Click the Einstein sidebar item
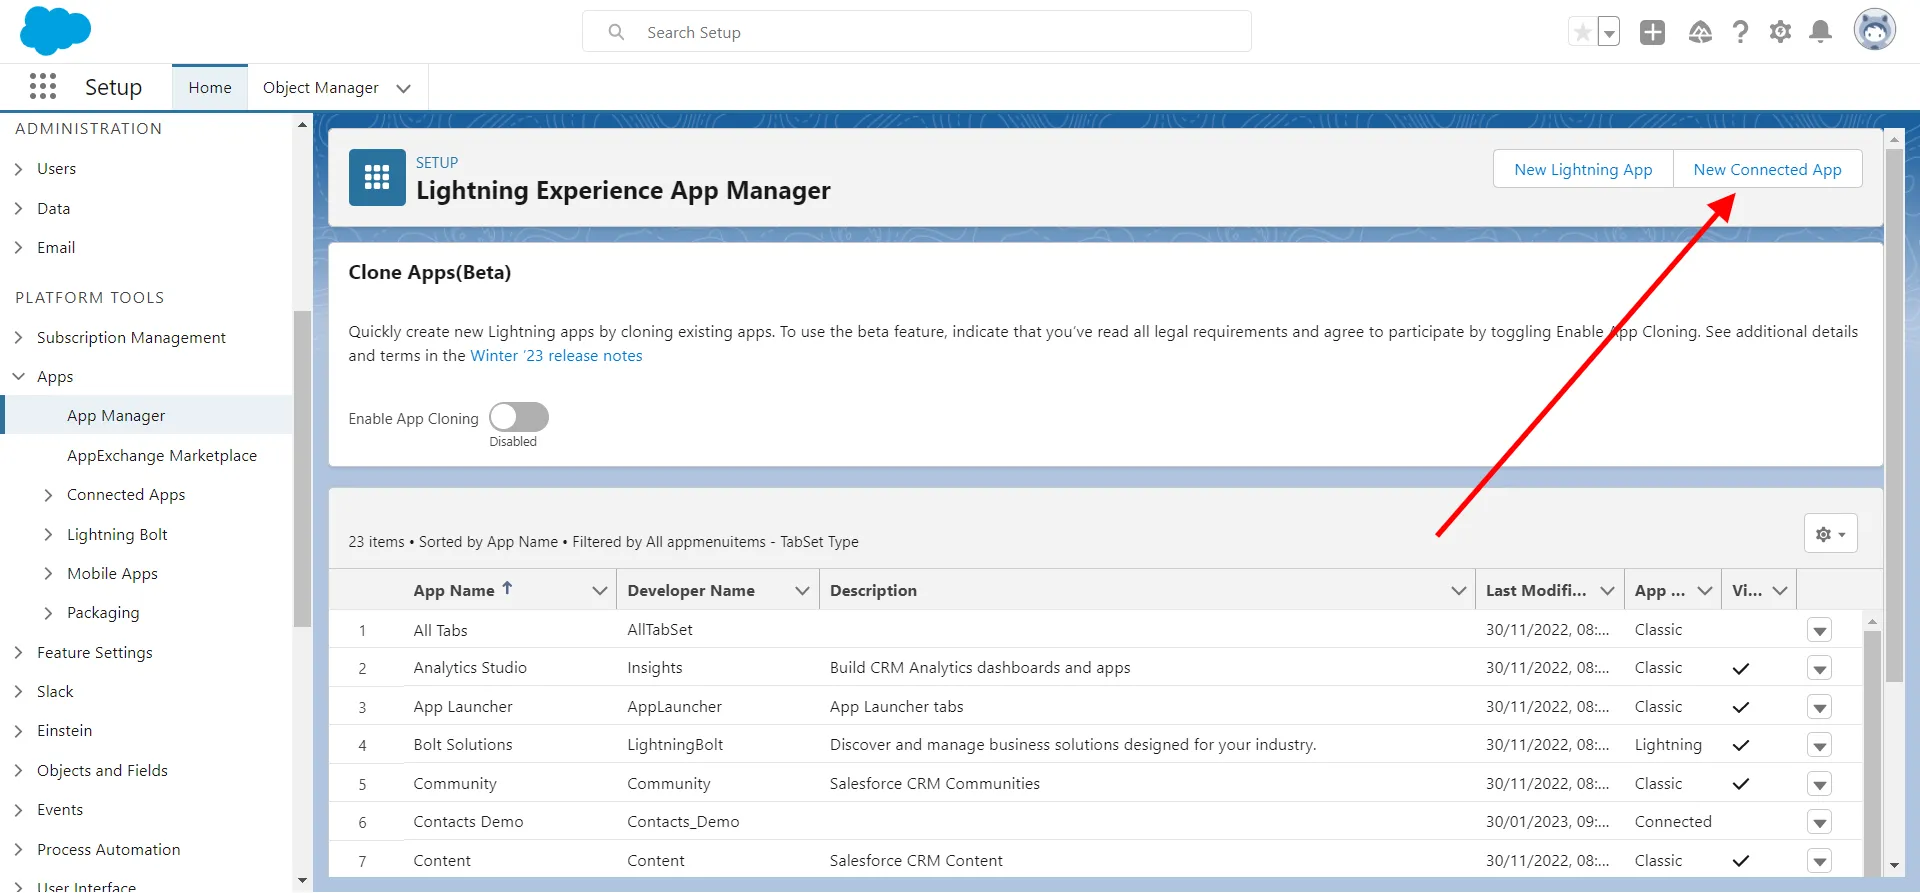1920x893 pixels. point(64,730)
